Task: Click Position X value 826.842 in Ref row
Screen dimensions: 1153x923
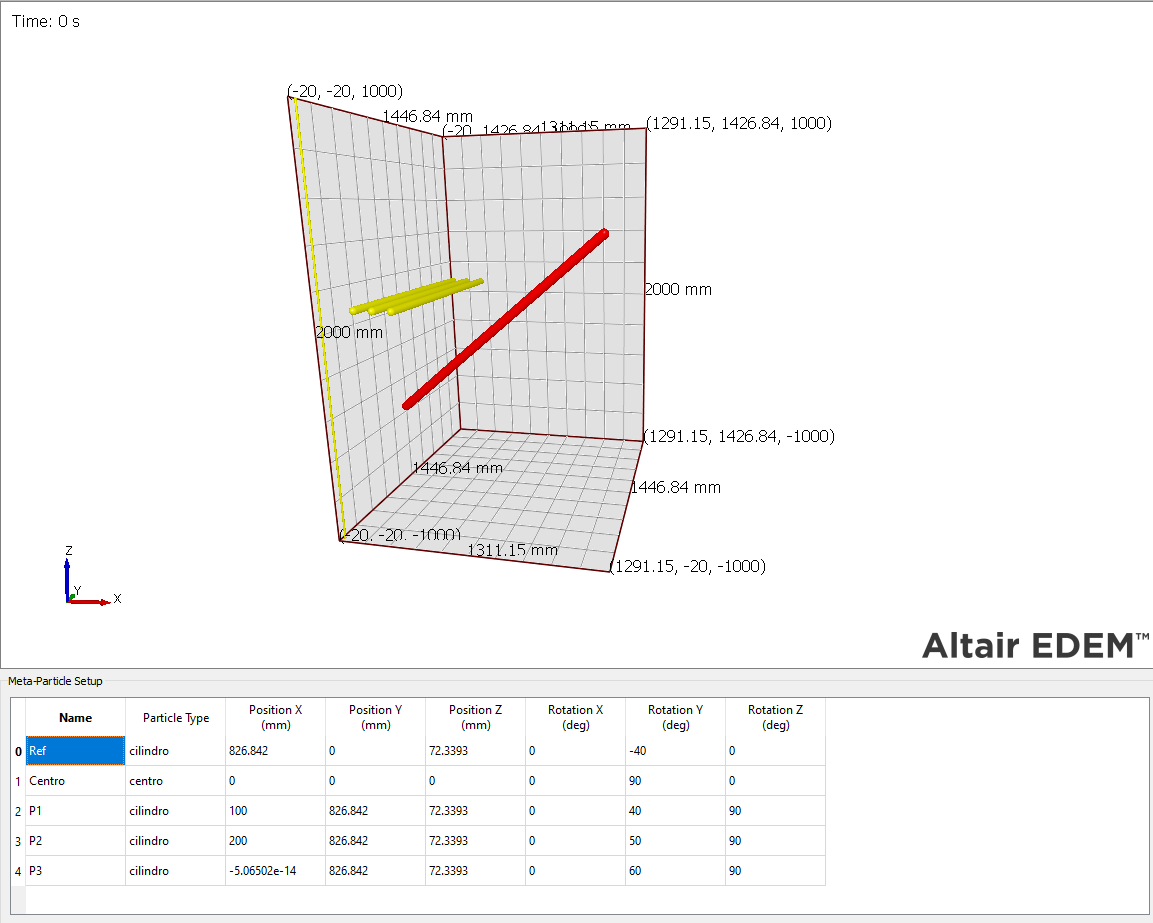Action: (276, 751)
